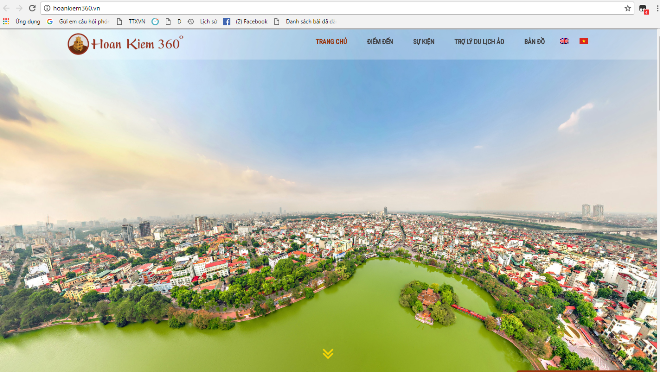The height and width of the screenshot is (372, 660).
Task: View site information icon in address bar
Action: pyautogui.click(x=47, y=8)
